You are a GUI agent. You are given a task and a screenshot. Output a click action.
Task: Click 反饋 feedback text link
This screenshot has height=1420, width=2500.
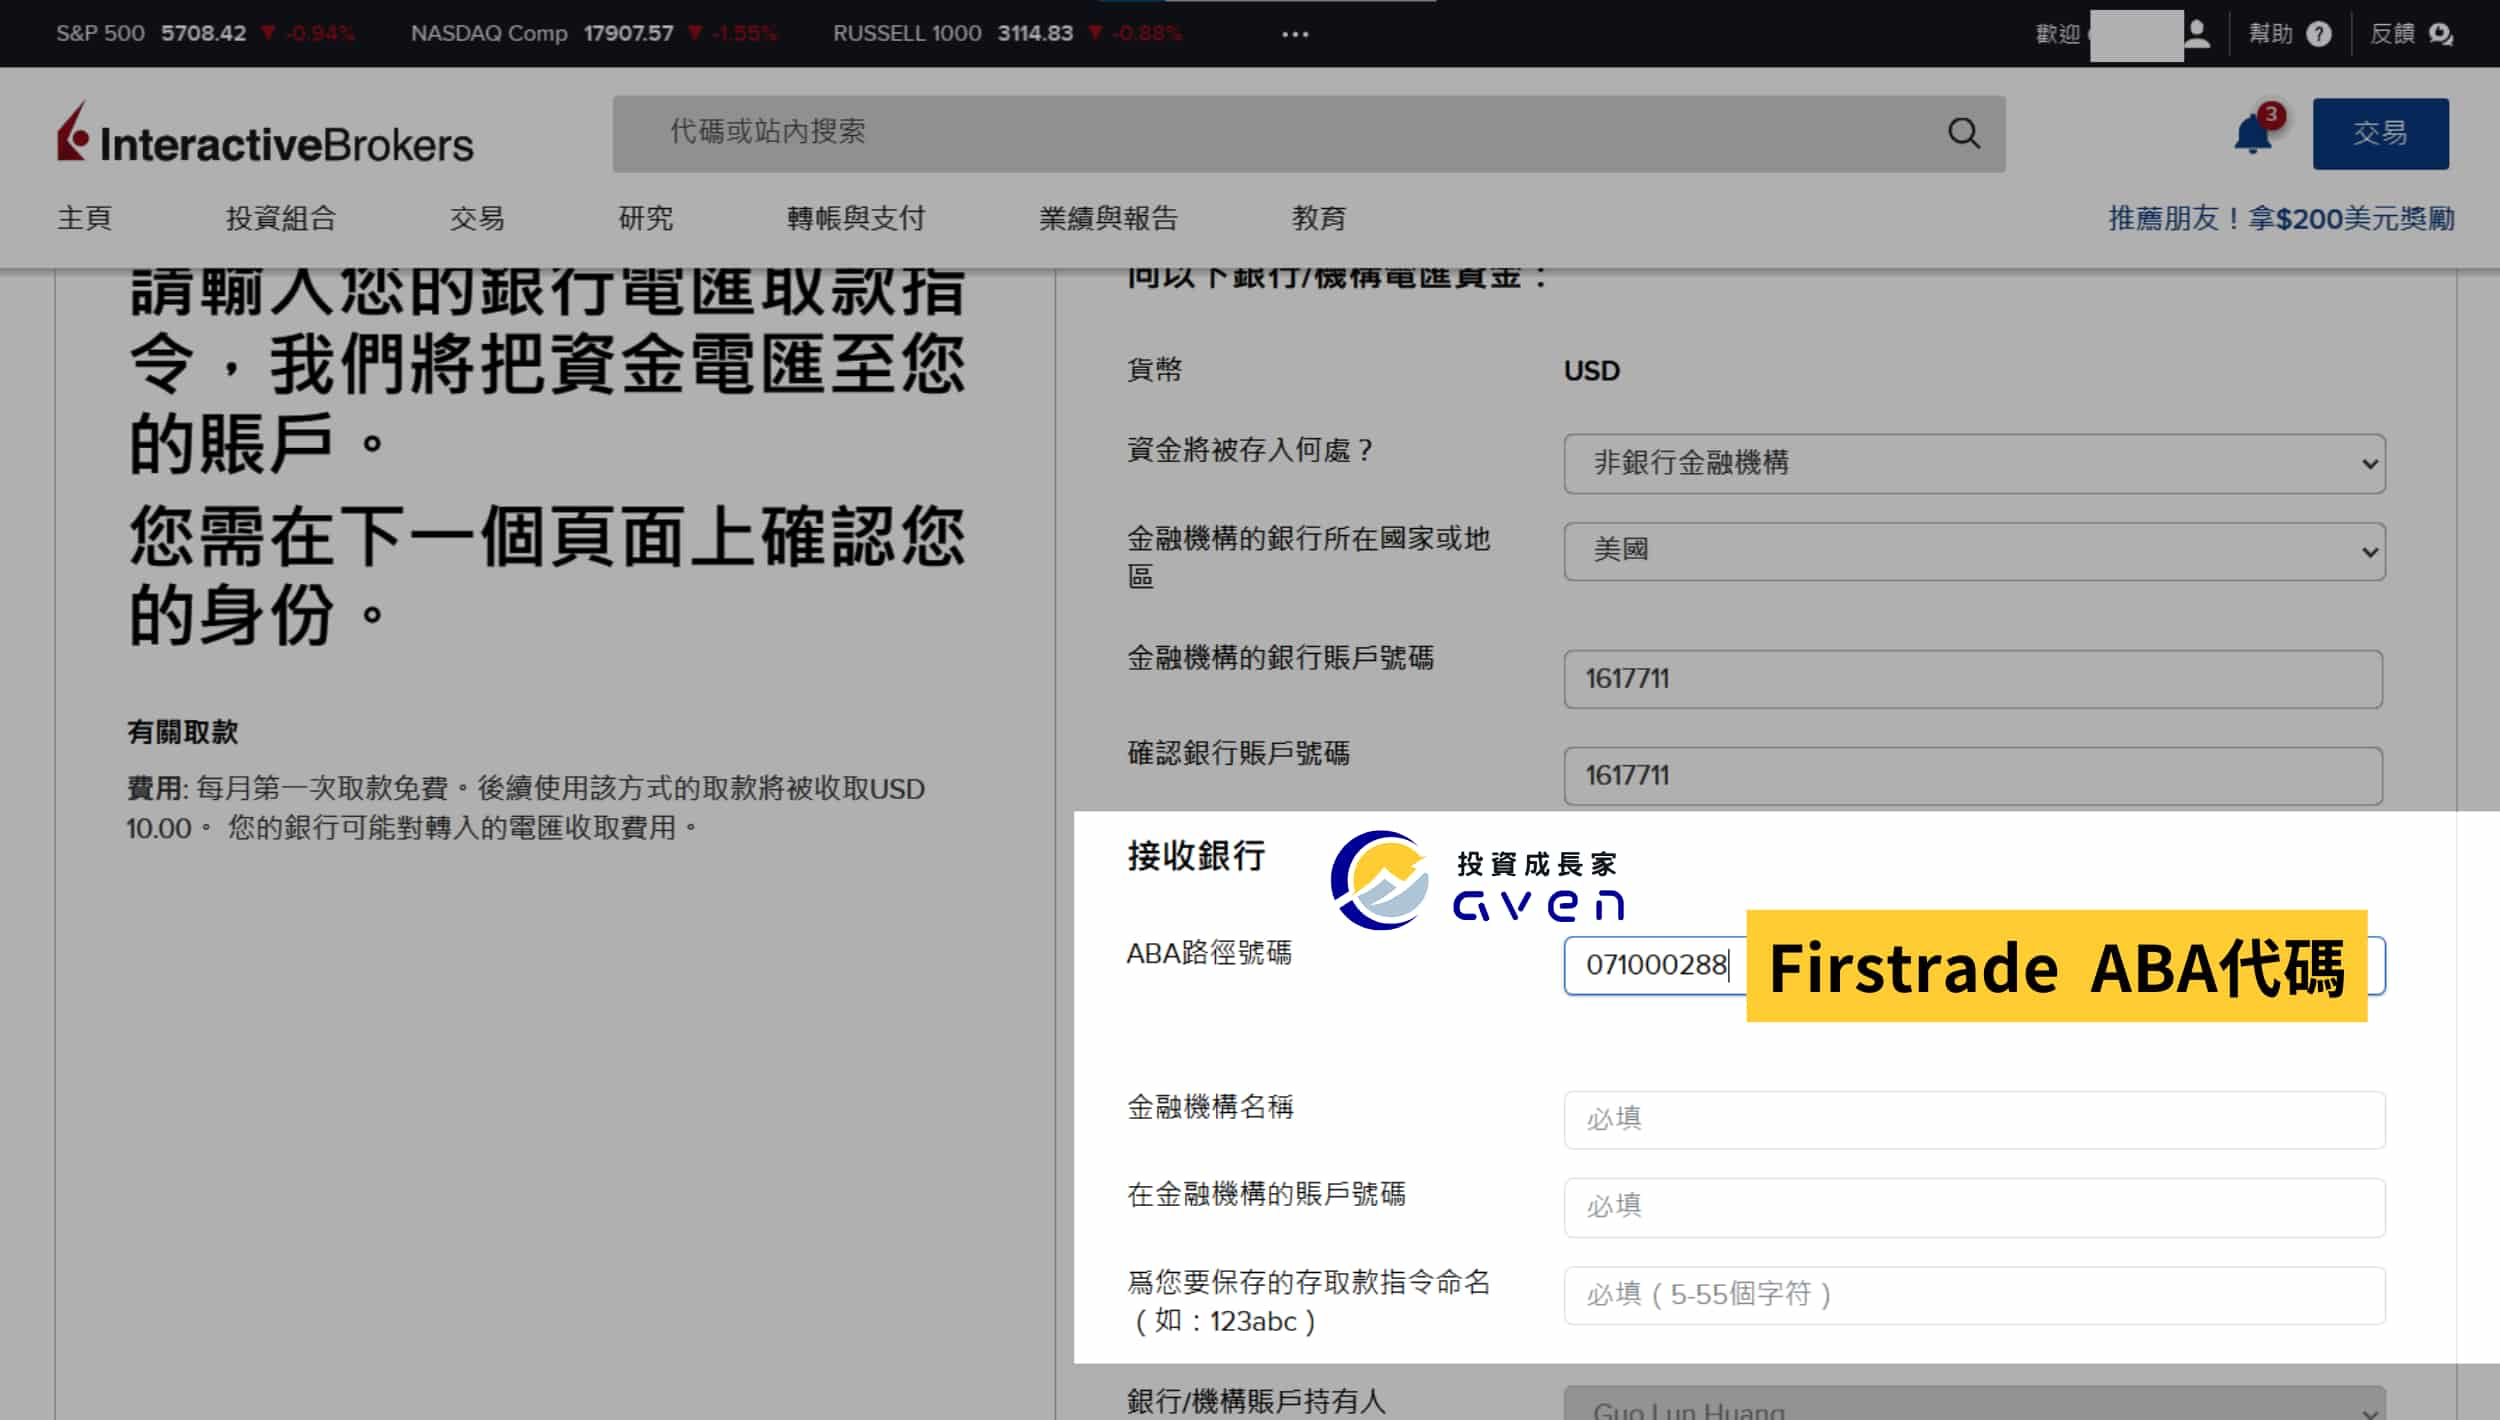point(2392,34)
